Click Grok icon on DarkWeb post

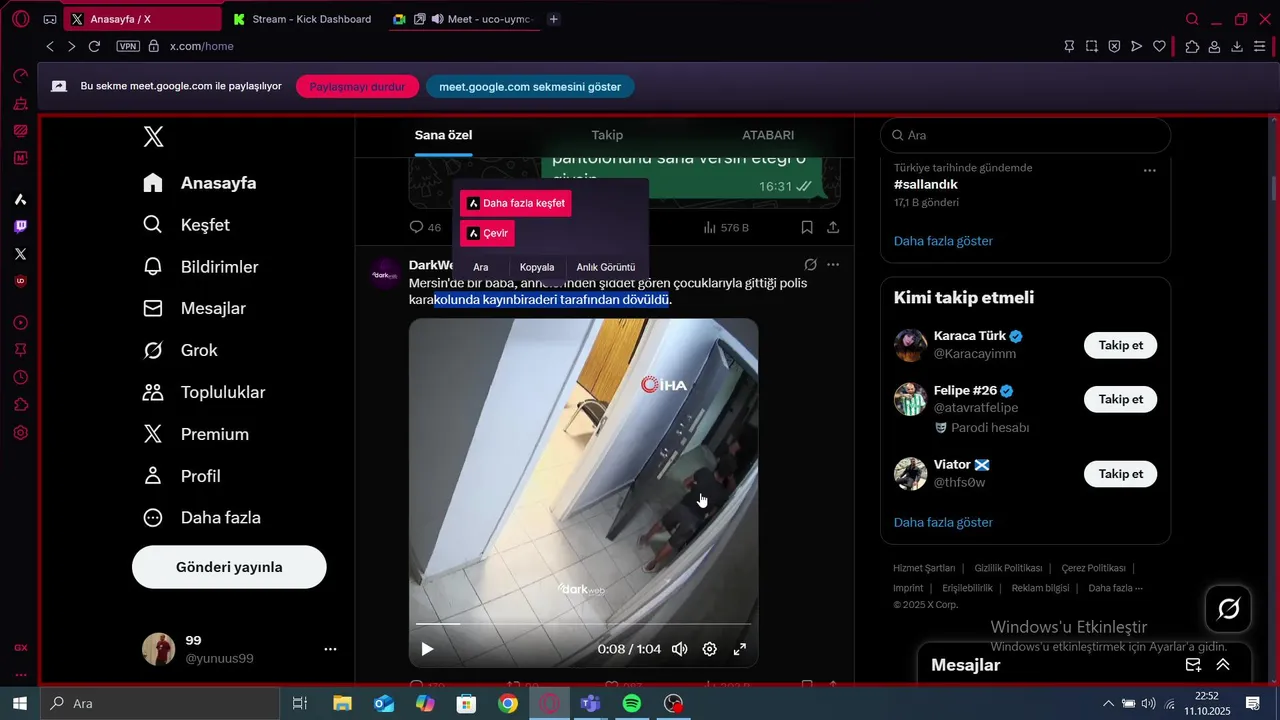pyautogui.click(x=811, y=265)
